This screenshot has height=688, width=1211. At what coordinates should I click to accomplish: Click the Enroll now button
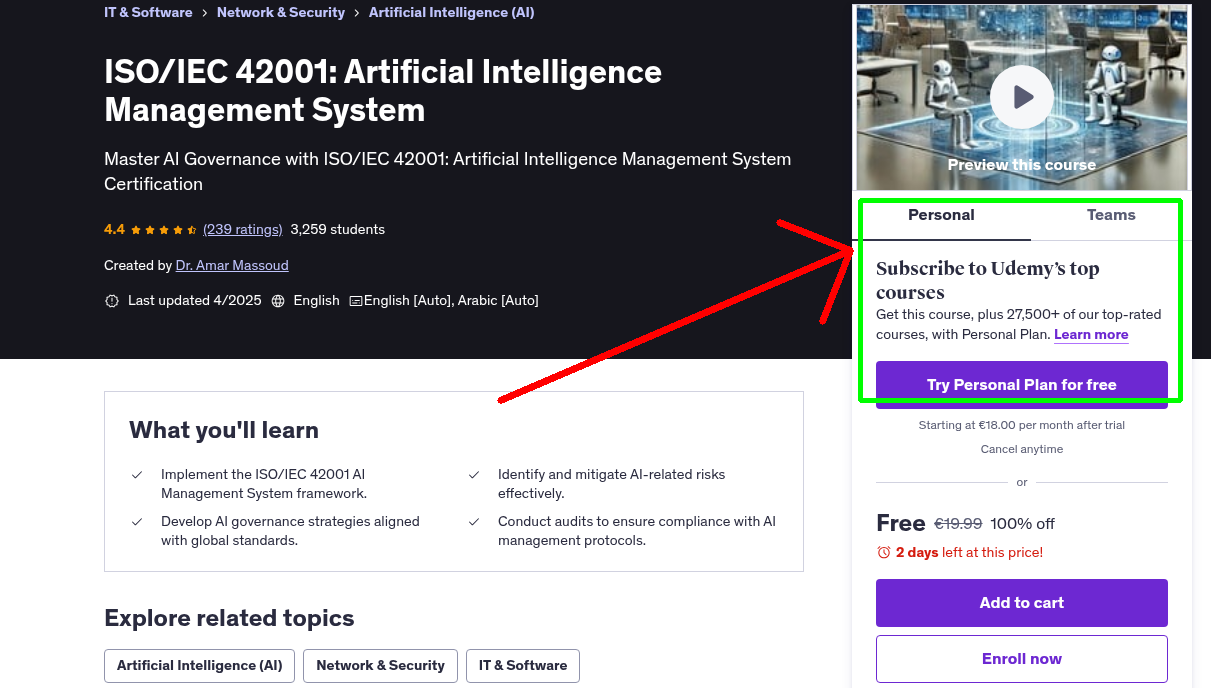tap(1022, 658)
